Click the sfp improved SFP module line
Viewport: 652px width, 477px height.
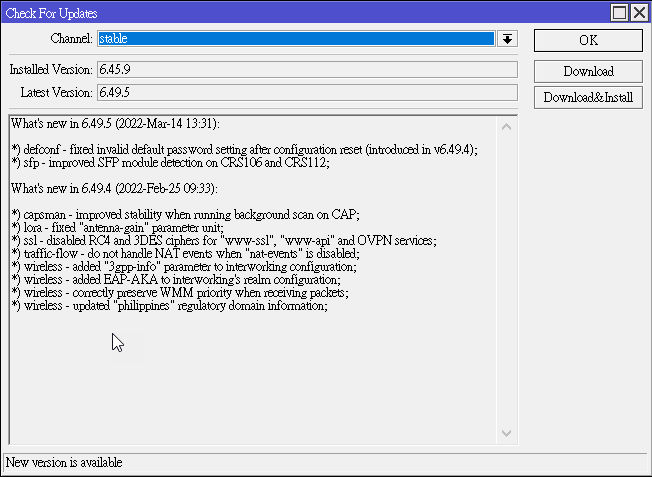[x=170, y=163]
